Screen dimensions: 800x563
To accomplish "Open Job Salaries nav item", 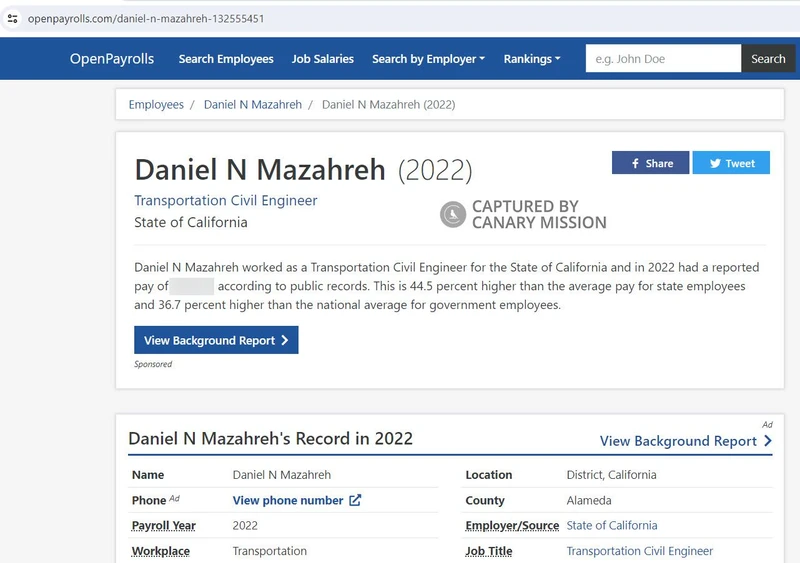I will tap(322, 59).
